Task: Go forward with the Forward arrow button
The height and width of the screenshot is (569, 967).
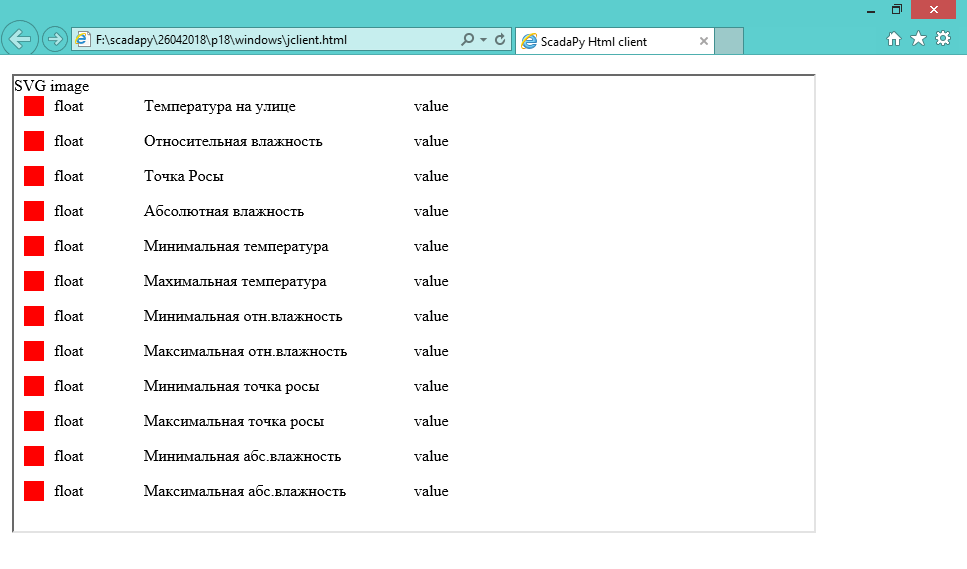Action: point(55,39)
